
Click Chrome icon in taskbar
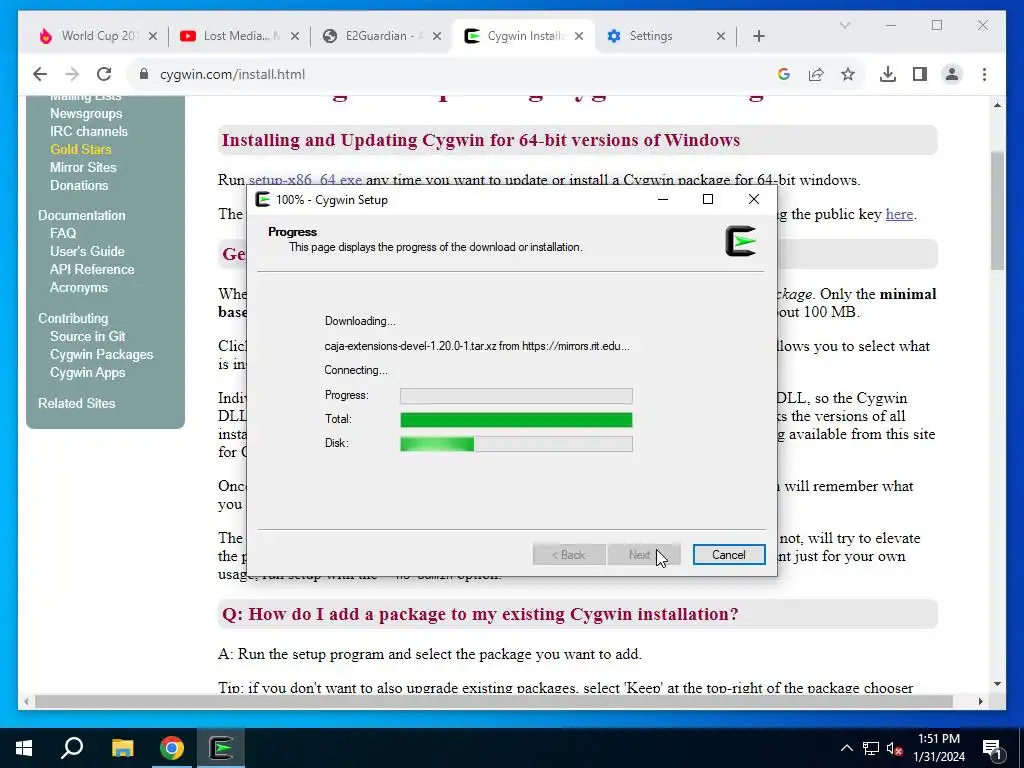point(172,748)
